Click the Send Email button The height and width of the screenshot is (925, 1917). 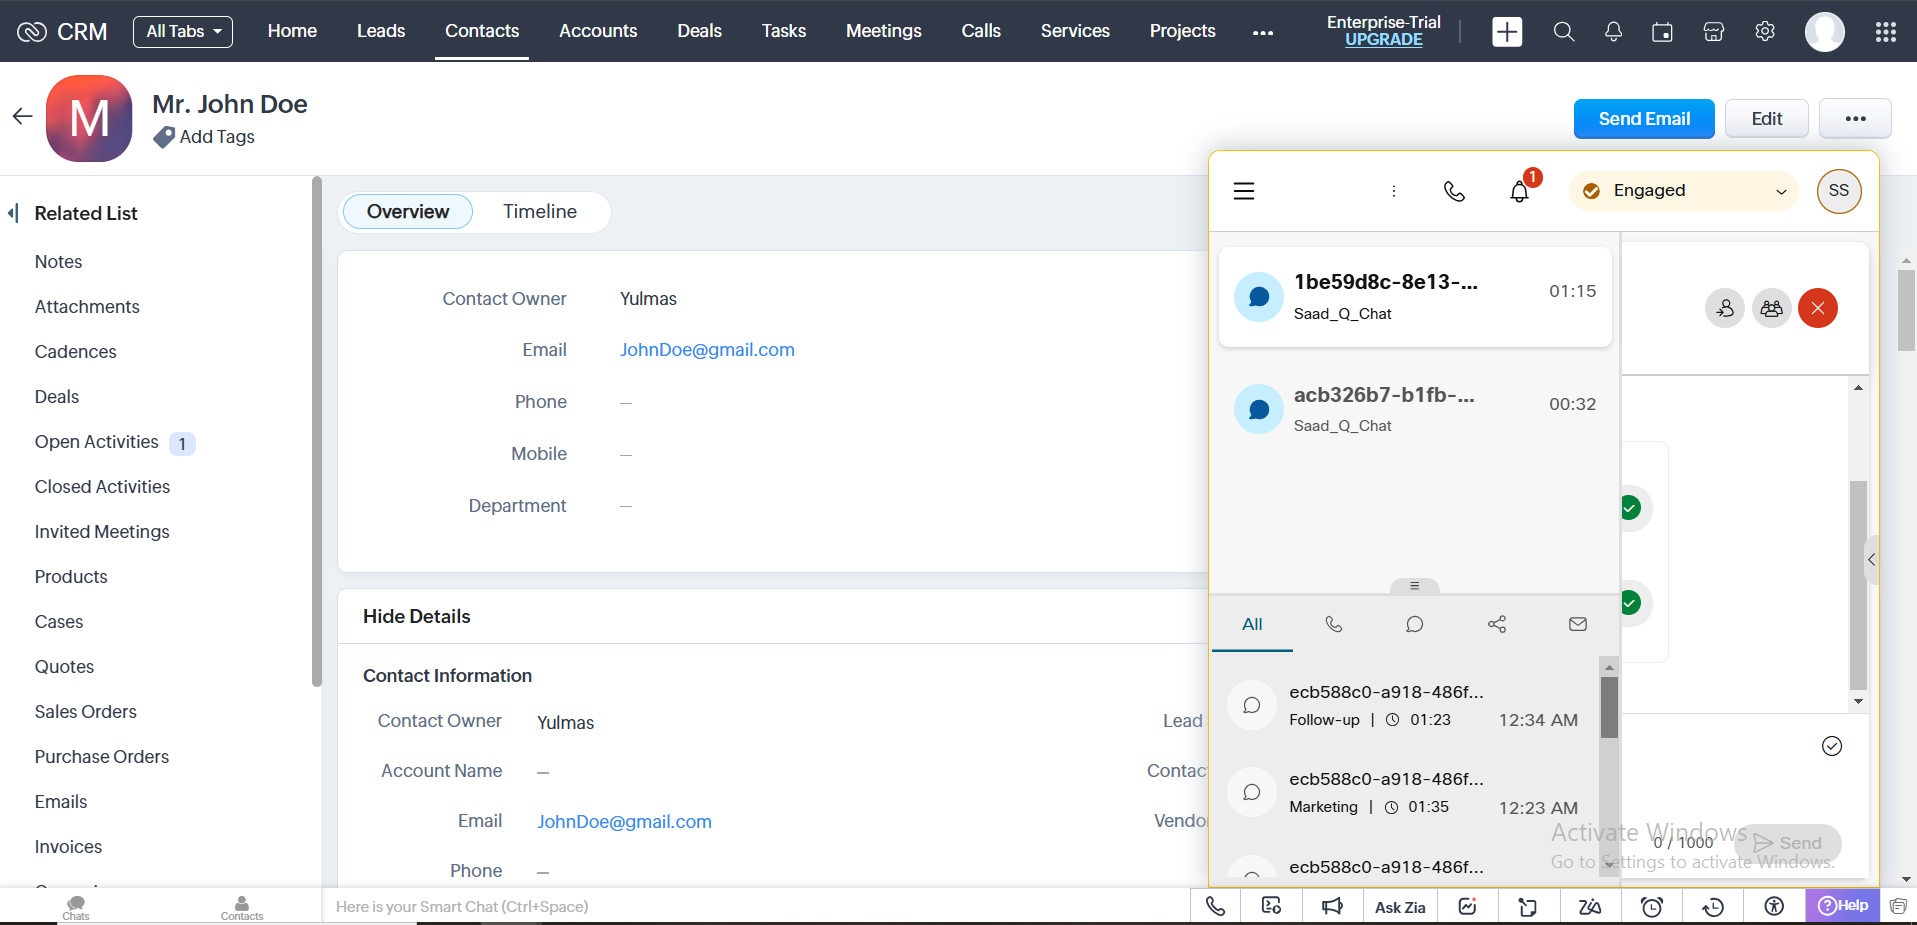[x=1643, y=119]
